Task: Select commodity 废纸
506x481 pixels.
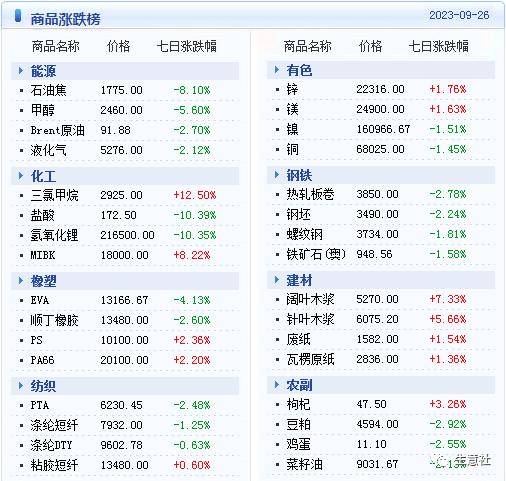Action: point(298,339)
